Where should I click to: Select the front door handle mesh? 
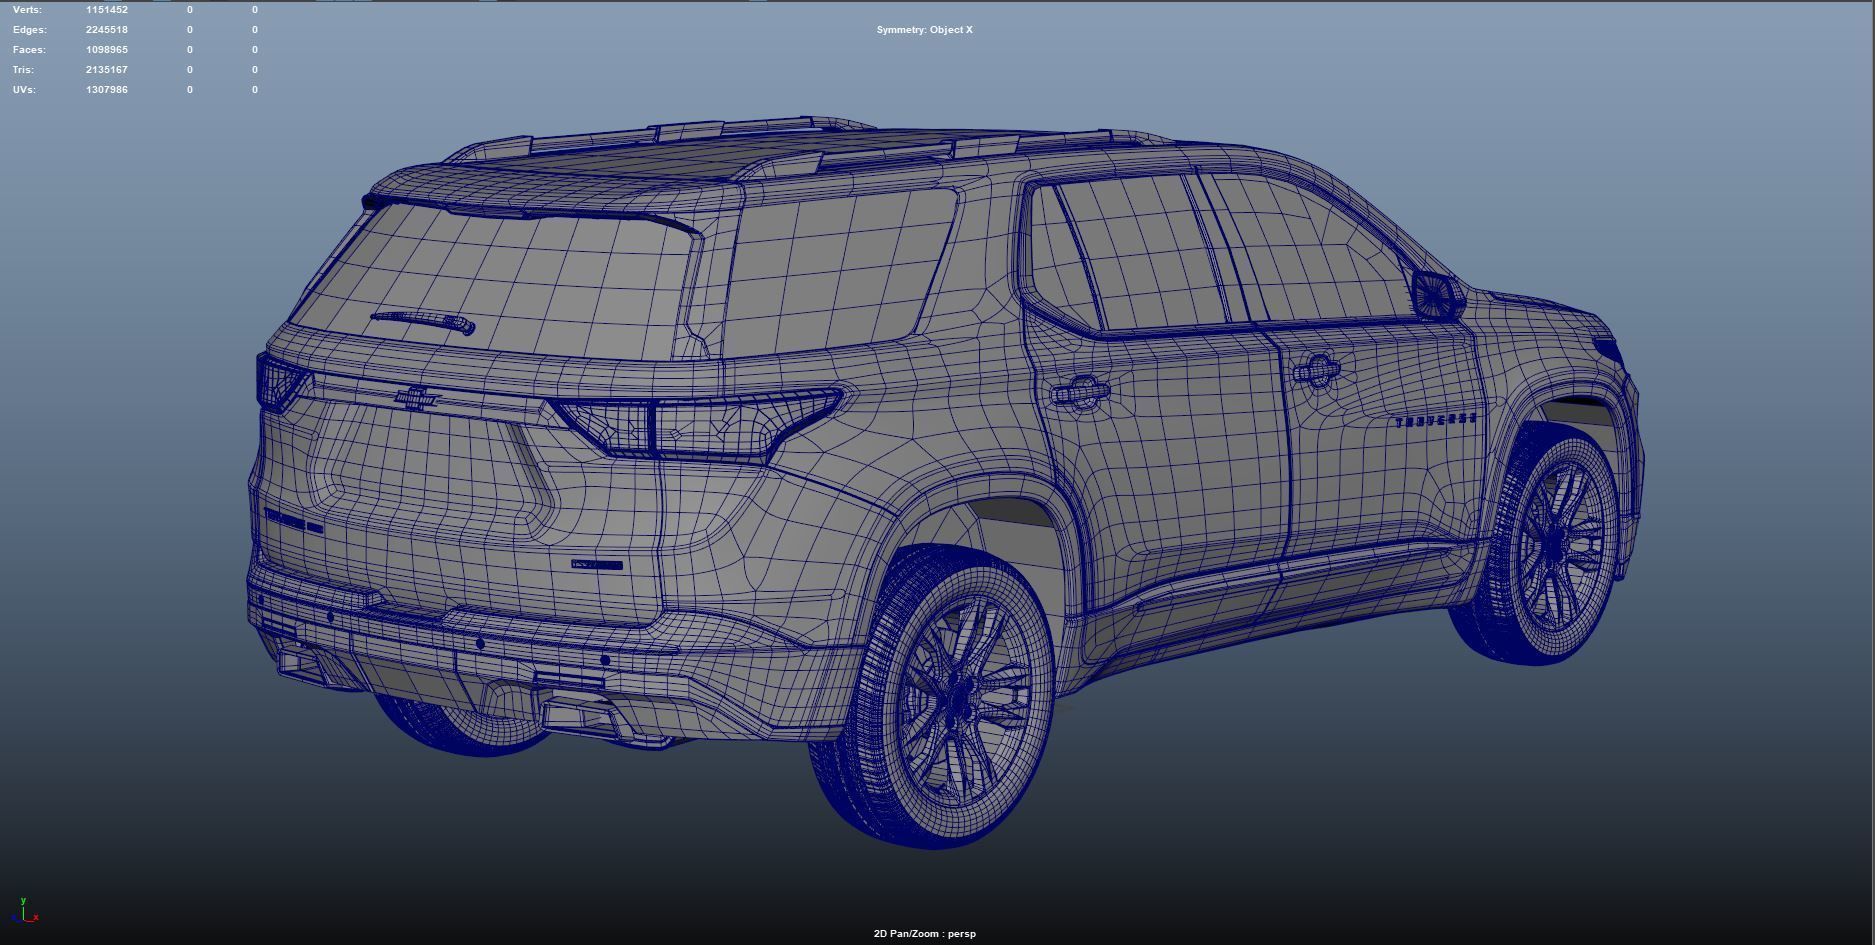[1315, 371]
